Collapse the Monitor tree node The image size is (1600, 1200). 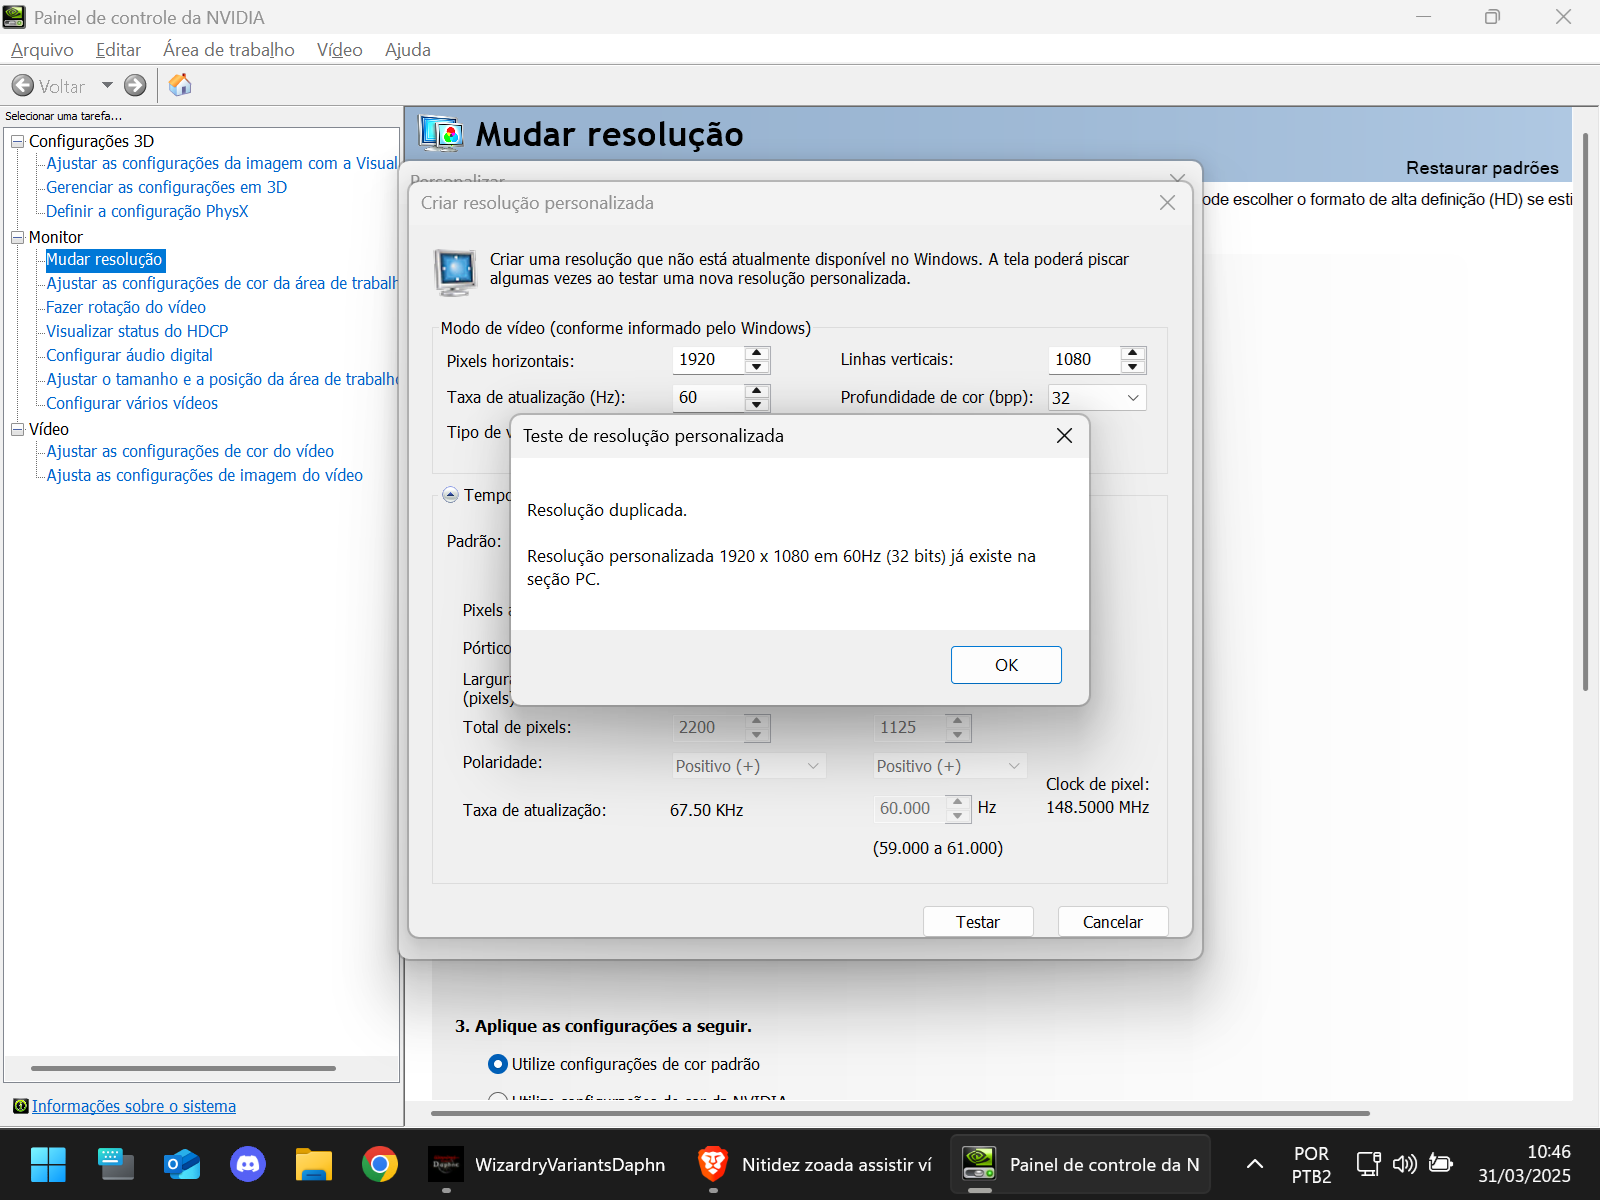(17, 237)
